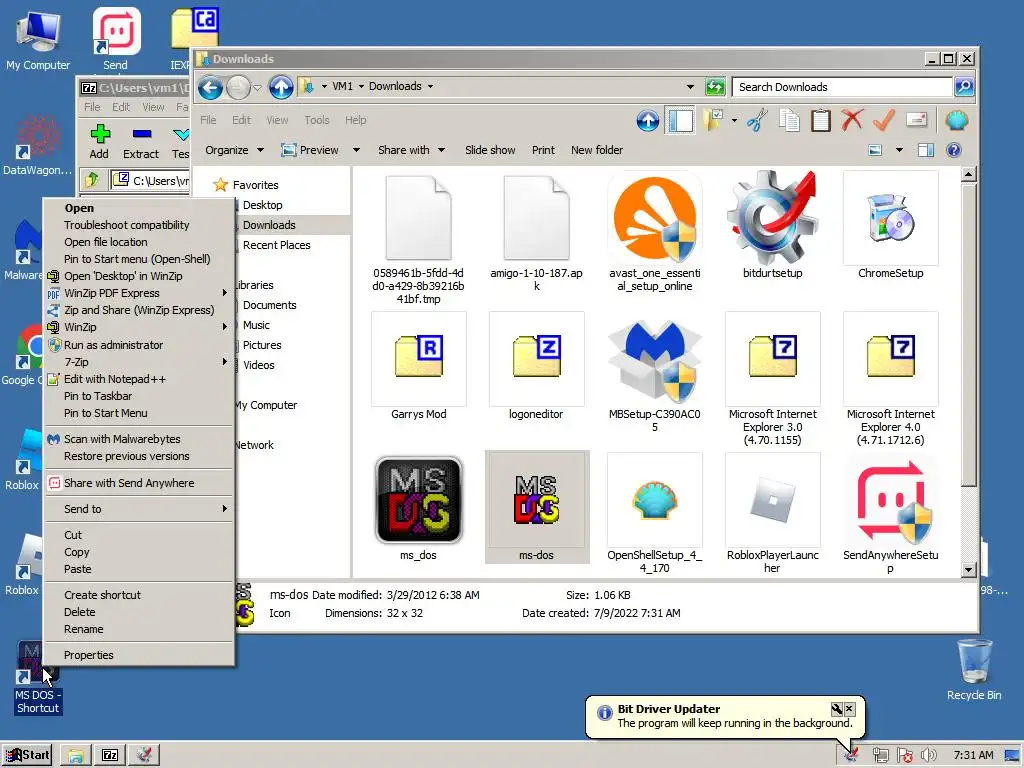Screen dimensions: 1024x768
Task: Click the Print button
Action: [x=543, y=150]
